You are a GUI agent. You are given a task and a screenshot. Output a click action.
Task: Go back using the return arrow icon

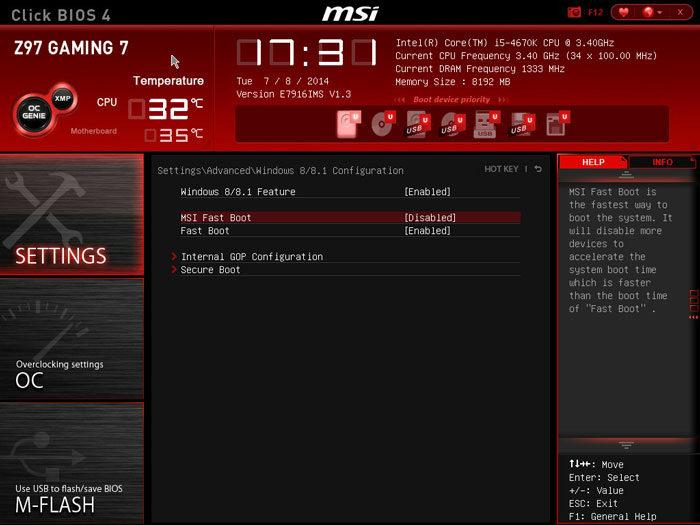point(538,169)
